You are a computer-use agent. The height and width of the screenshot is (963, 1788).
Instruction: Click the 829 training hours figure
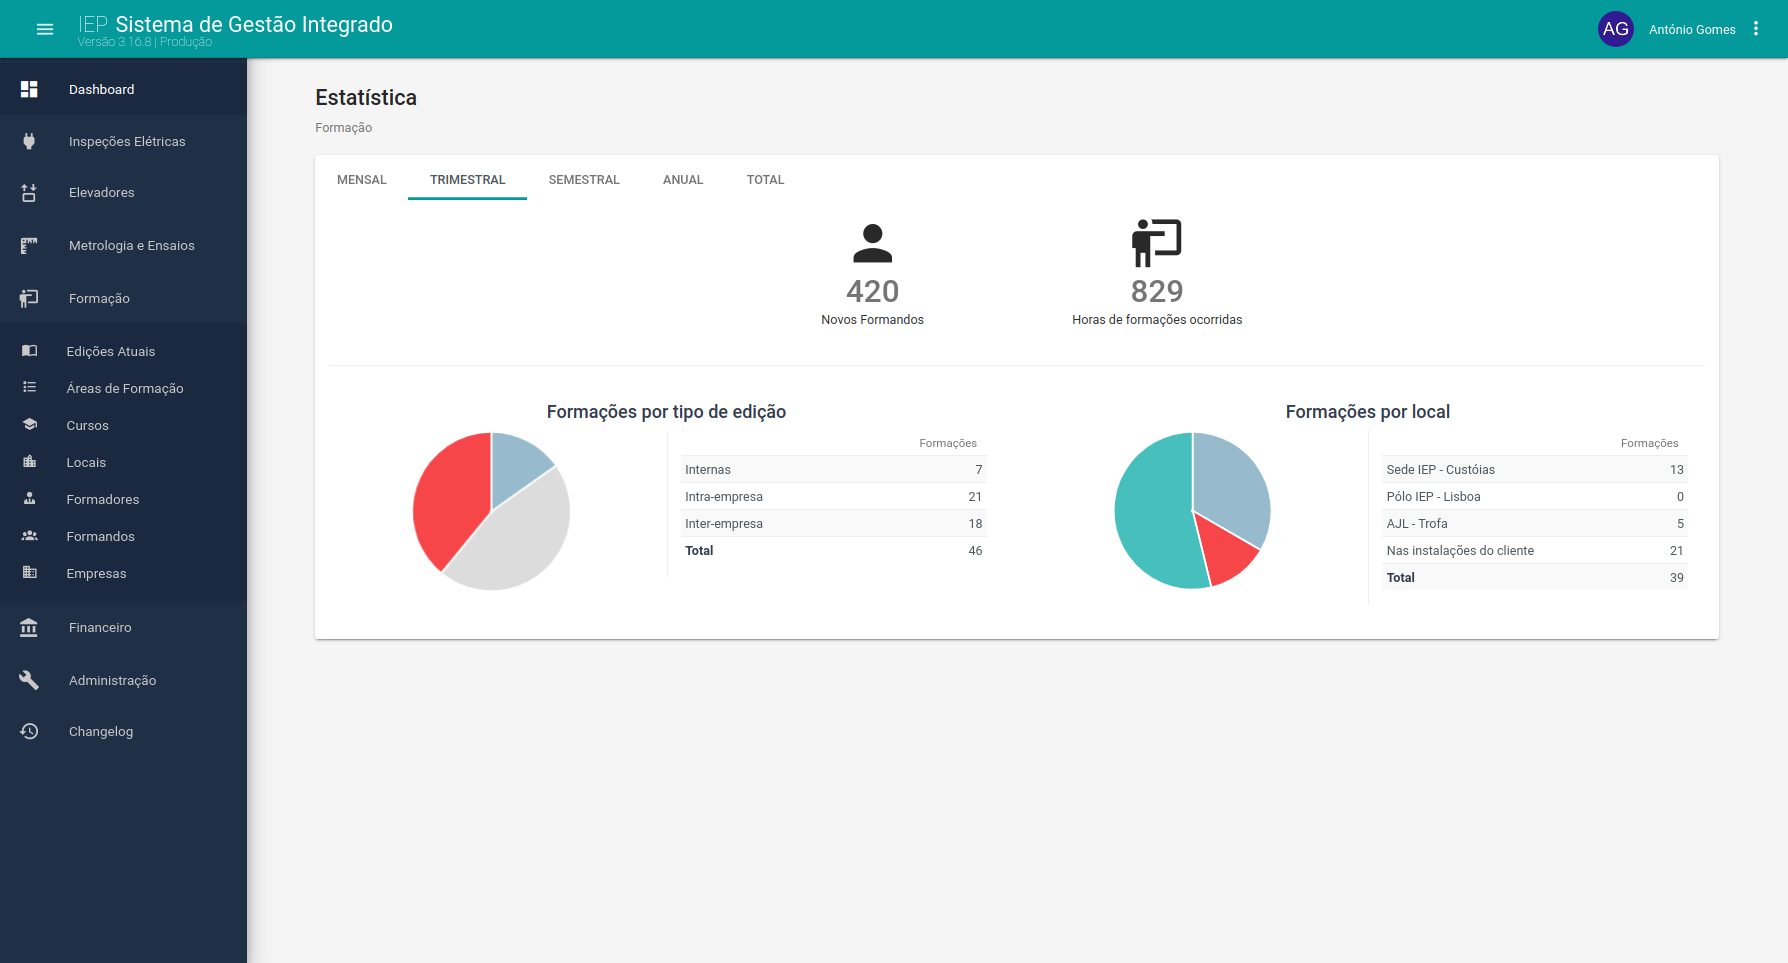pyautogui.click(x=1157, y=291)
